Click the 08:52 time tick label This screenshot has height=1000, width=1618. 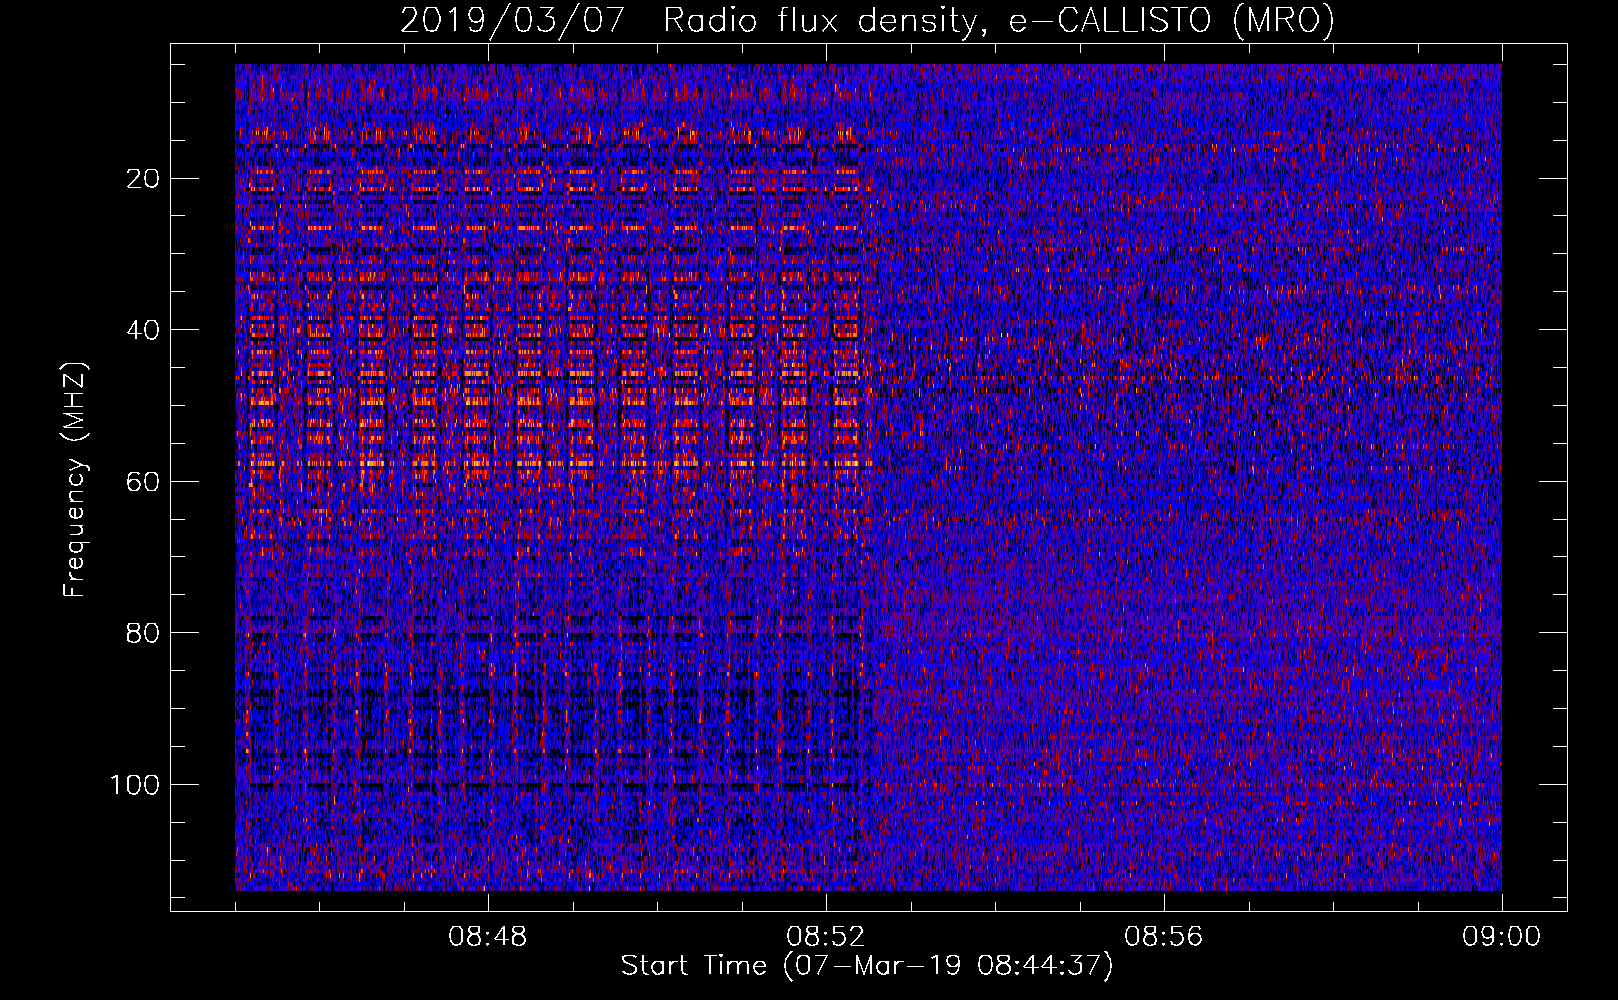click(825, 937)
